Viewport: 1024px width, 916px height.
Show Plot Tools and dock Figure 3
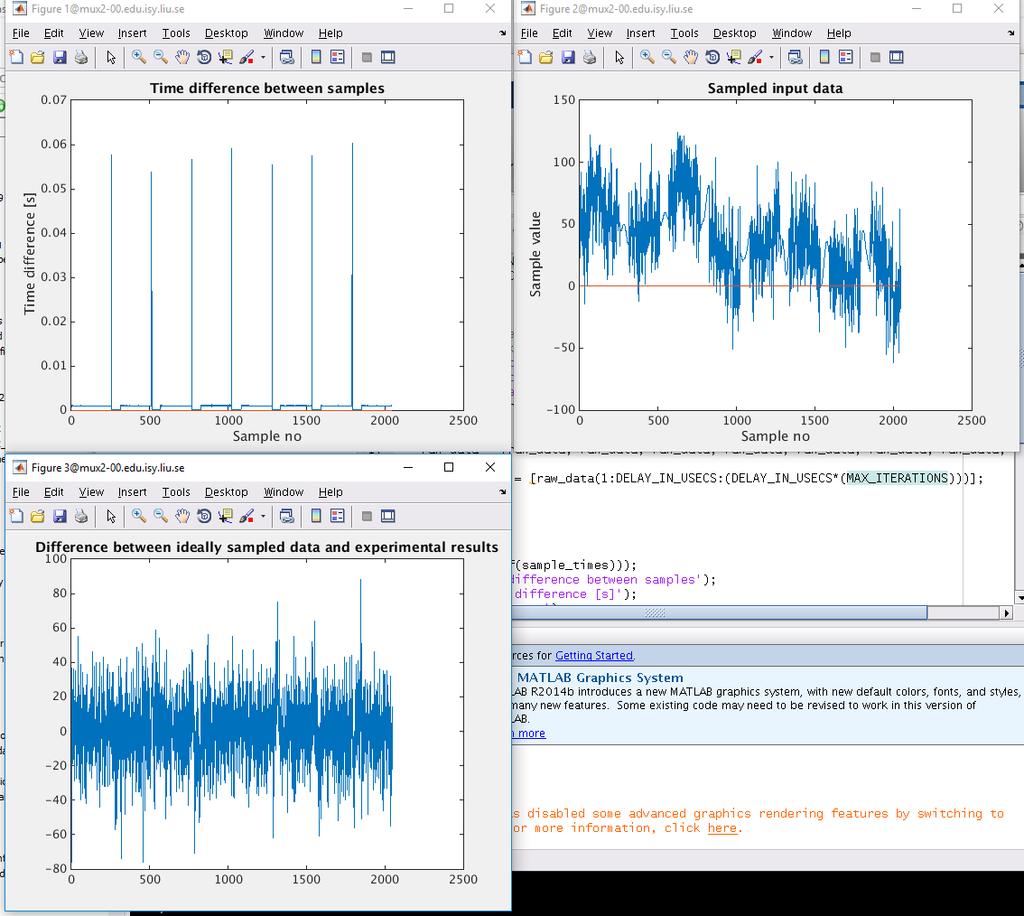pos(388,516)
